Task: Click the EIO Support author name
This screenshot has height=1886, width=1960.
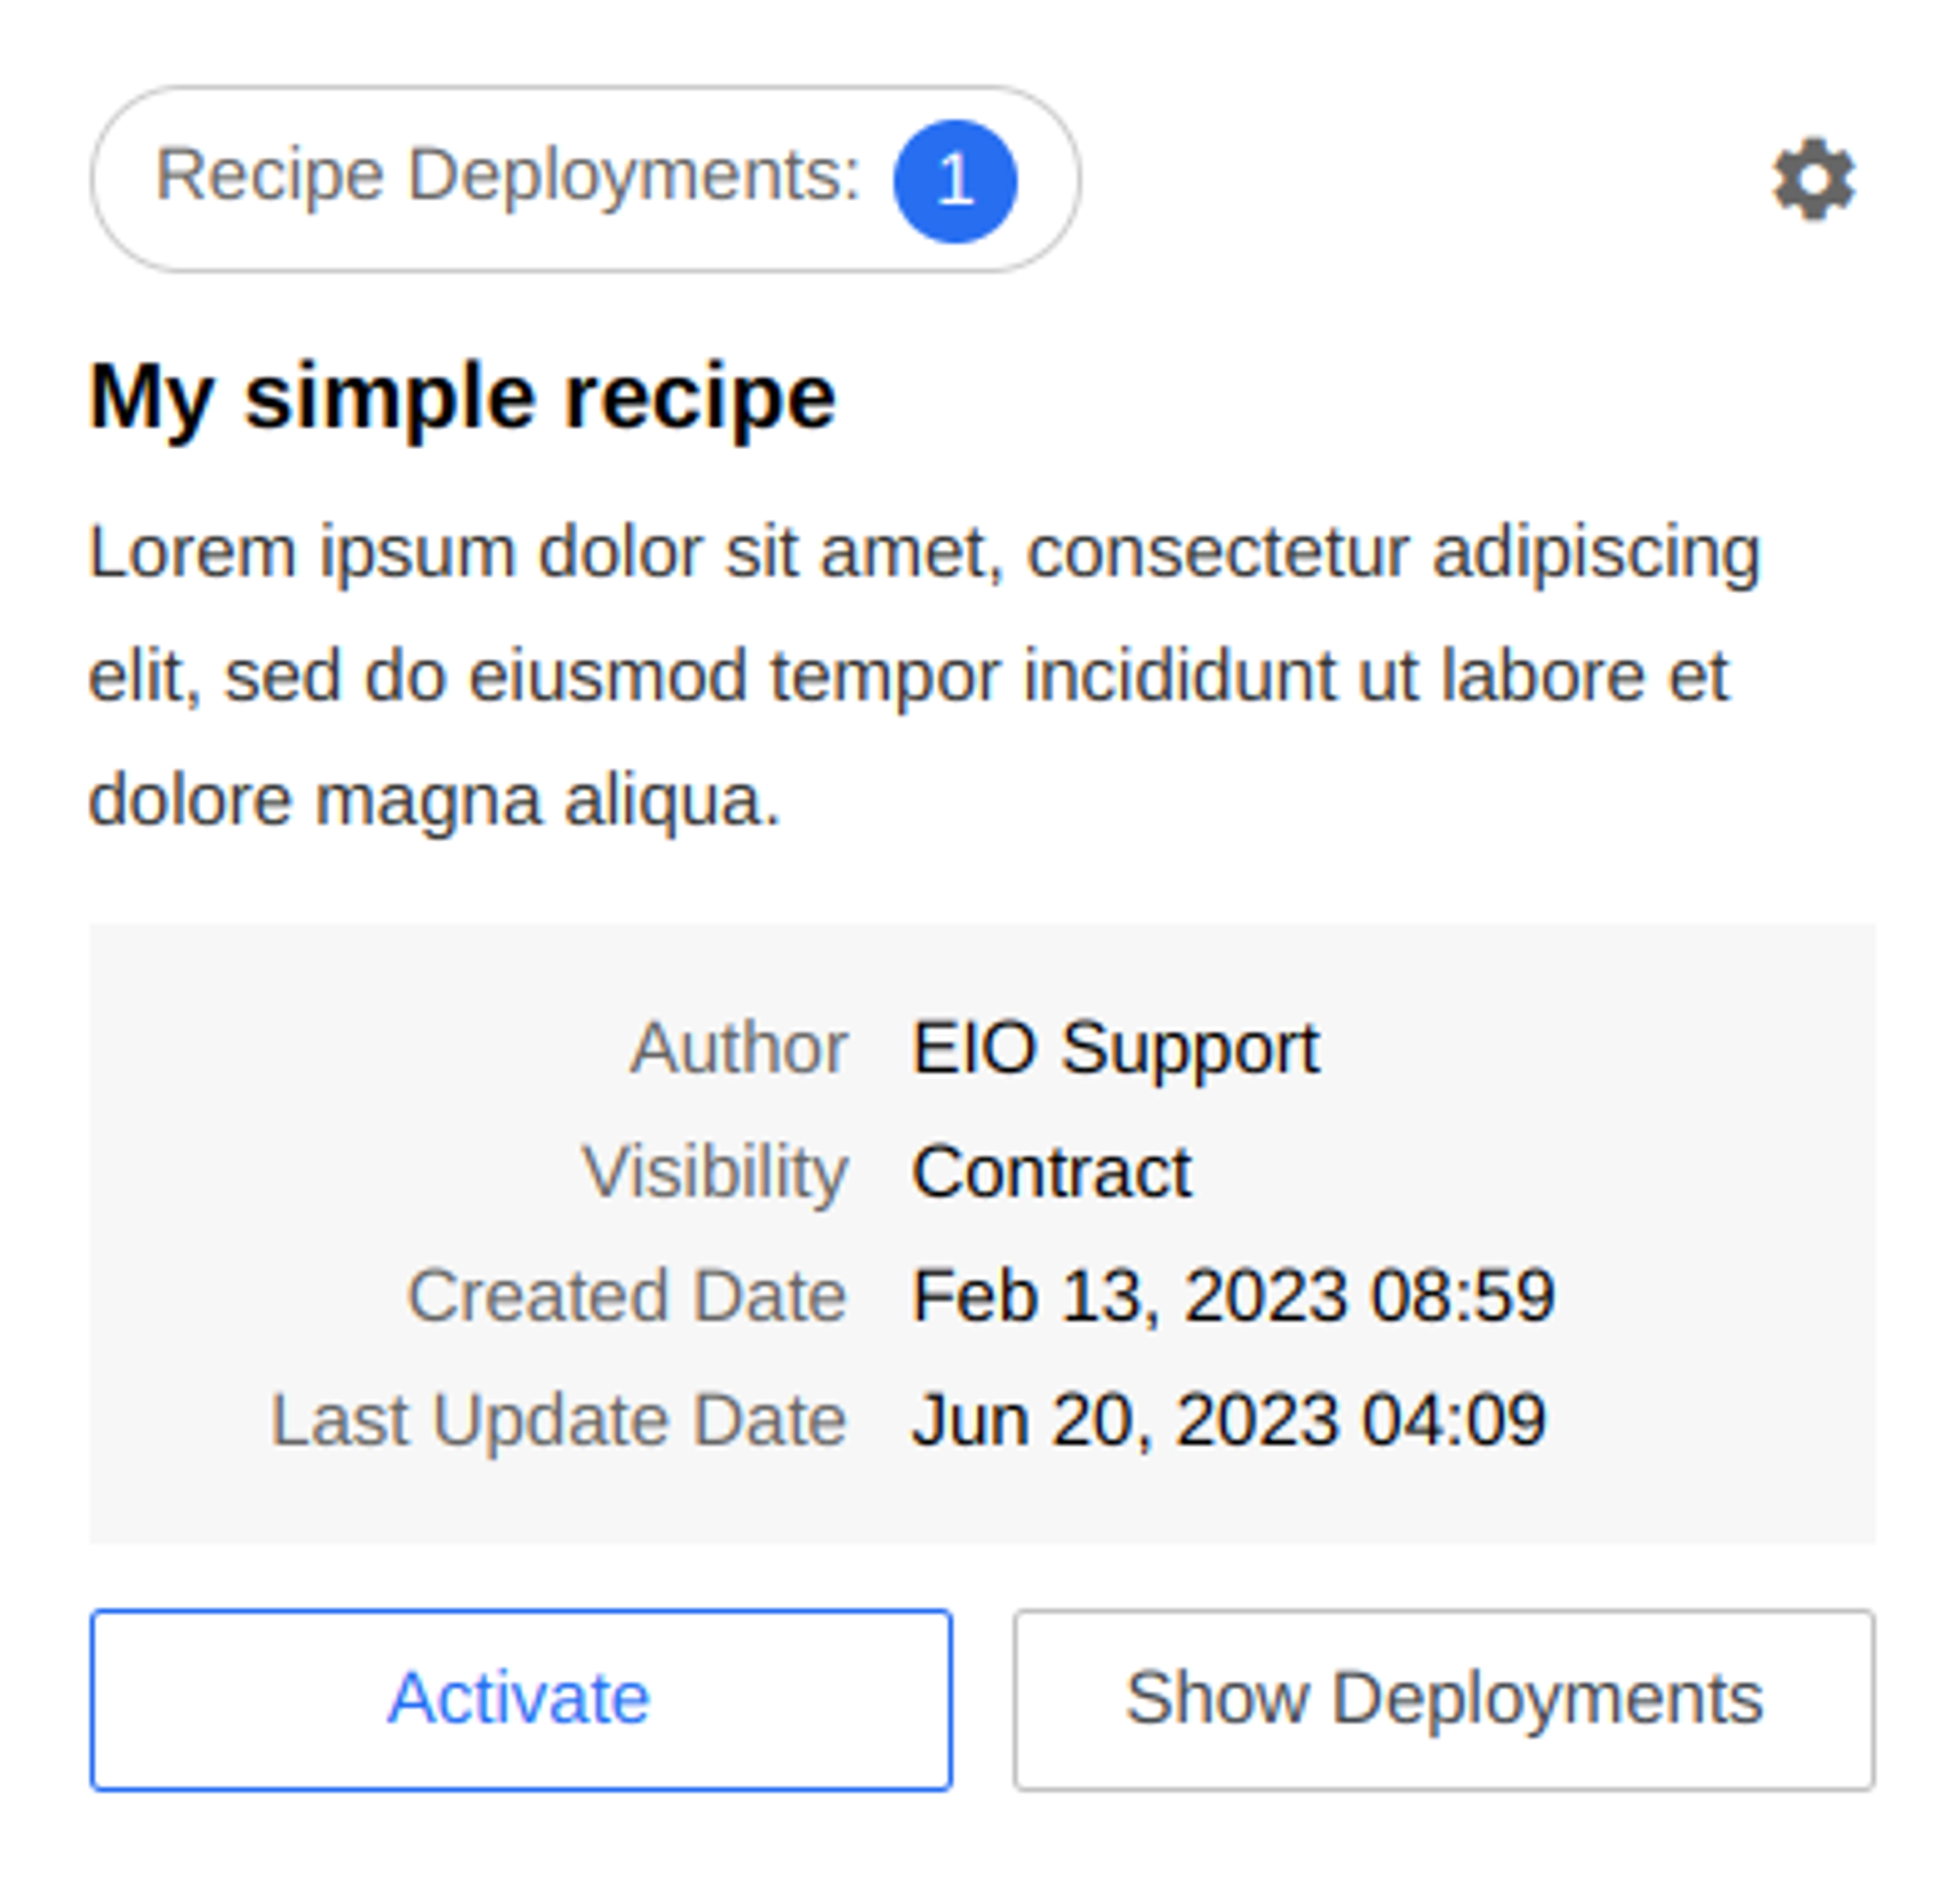Action: [1116, 1047]
